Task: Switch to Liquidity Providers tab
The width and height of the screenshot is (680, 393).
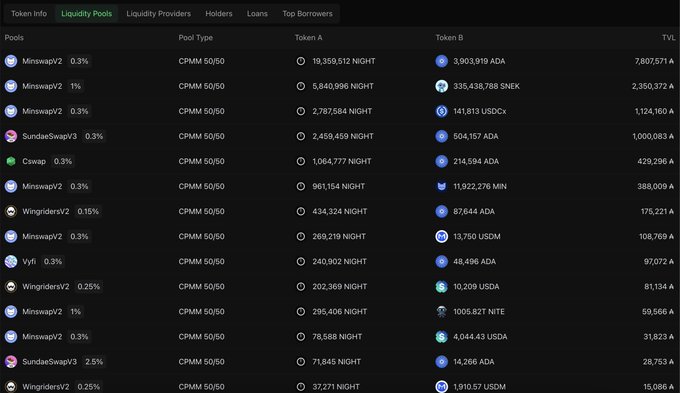Action: click(x=158, y=13)
